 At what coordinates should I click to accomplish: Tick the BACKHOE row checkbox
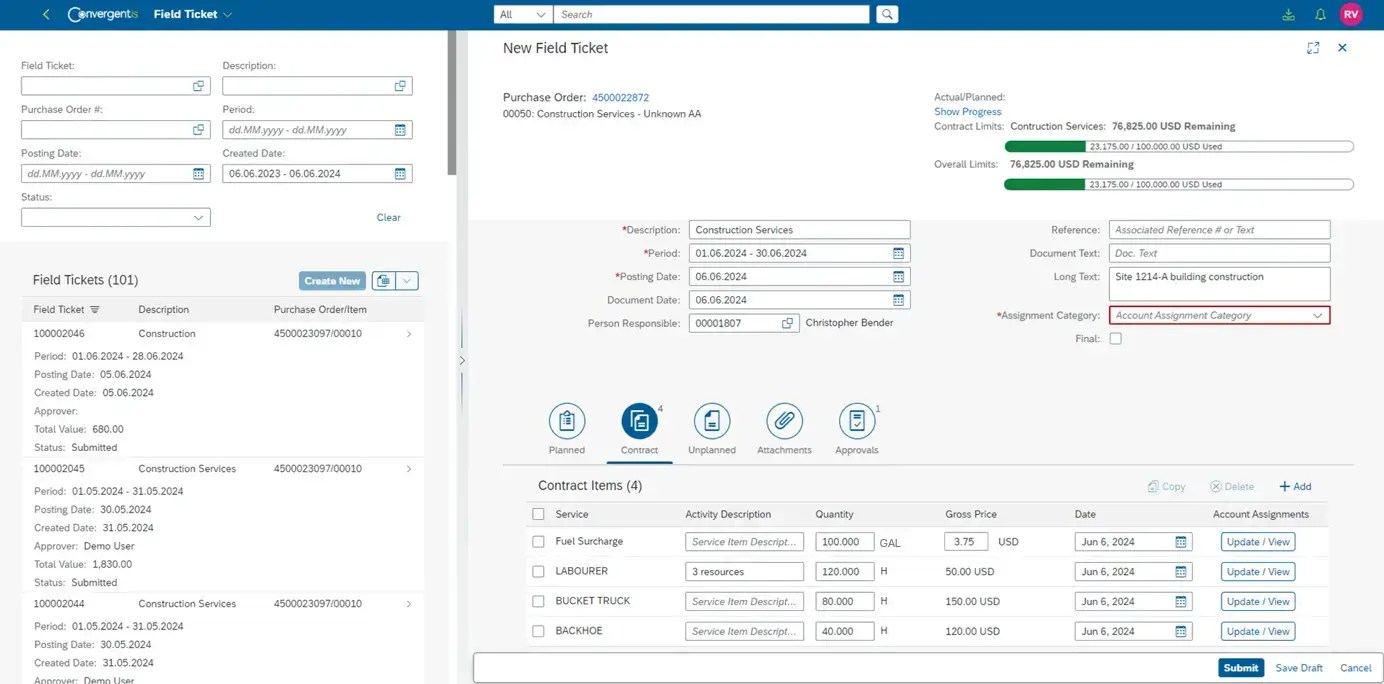(x=538, y=632)
